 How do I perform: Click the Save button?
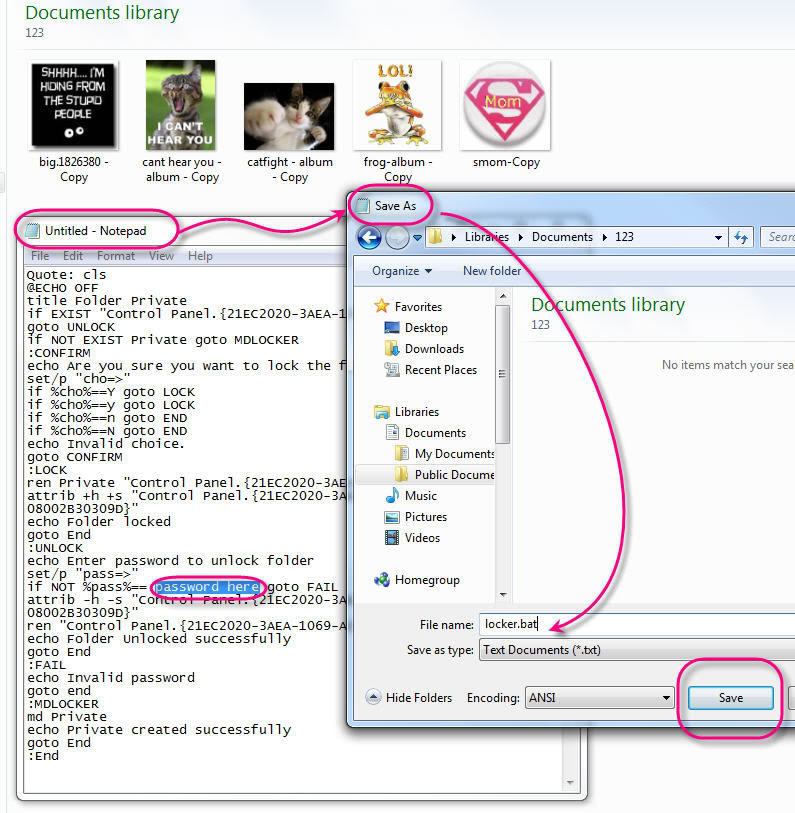pyautogui.click(x=730, y=698)
